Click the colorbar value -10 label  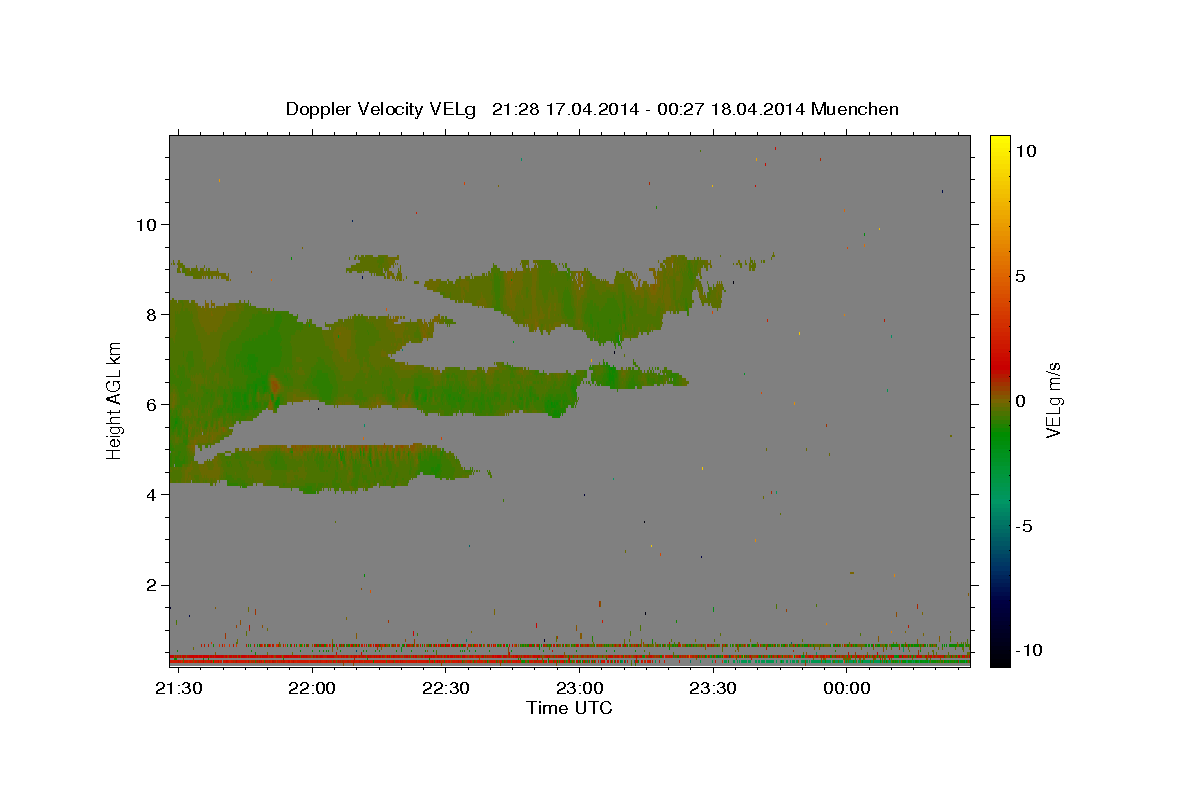coord(1028,650)
